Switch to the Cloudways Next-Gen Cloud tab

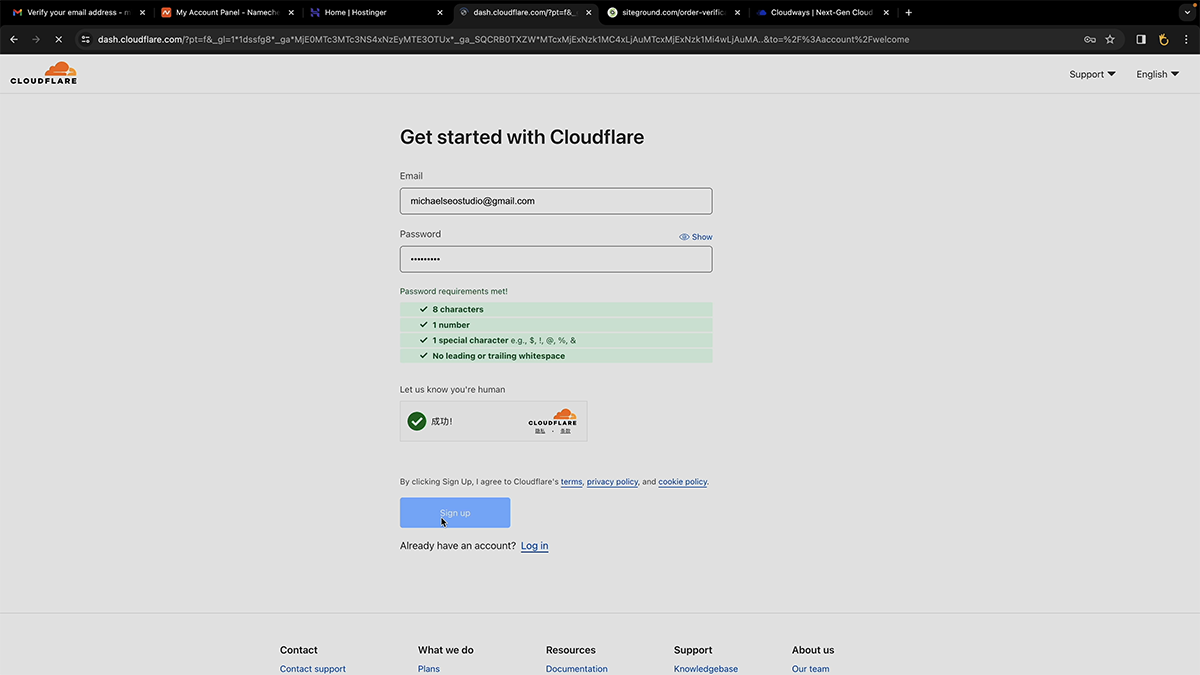point(823,13)
